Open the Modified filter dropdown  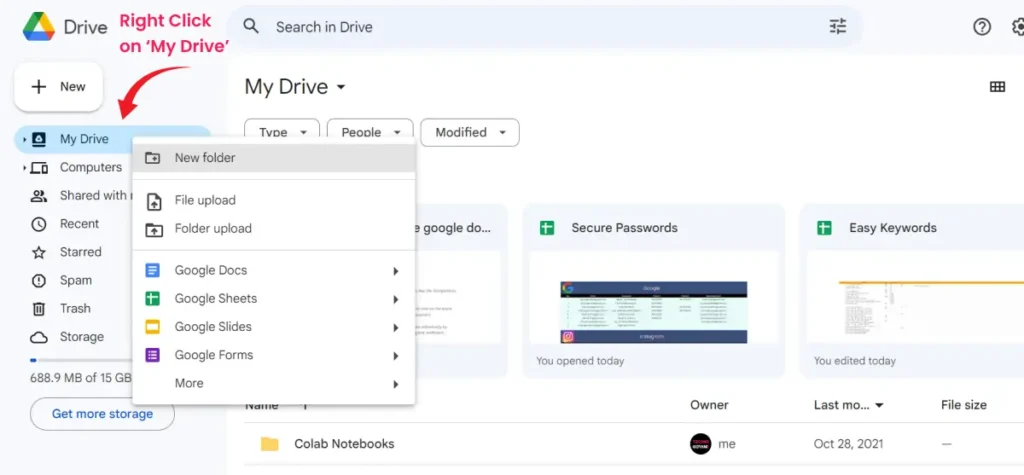pyautogui.click(x=470, y=132)
